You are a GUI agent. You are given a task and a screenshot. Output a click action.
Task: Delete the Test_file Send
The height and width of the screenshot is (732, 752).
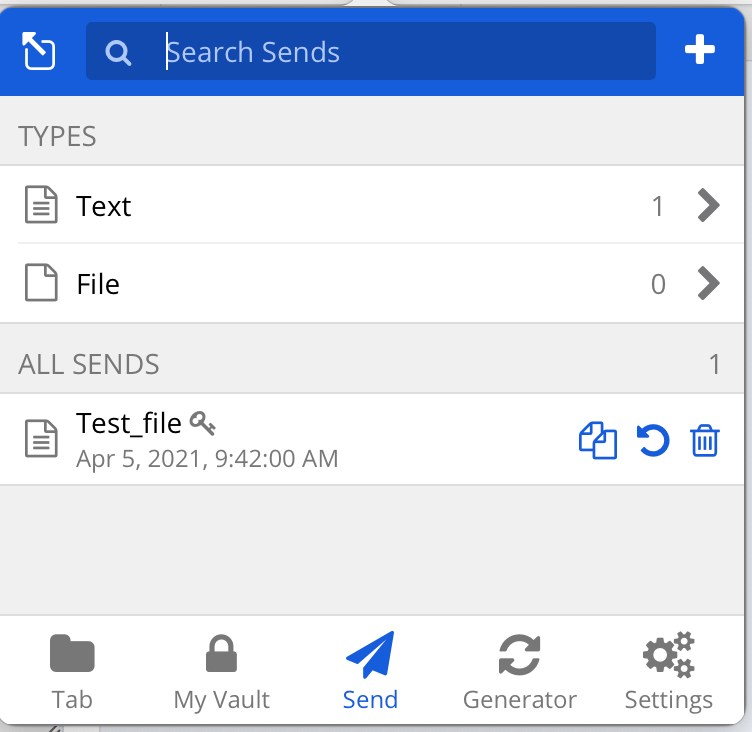[x=705, y=440]
